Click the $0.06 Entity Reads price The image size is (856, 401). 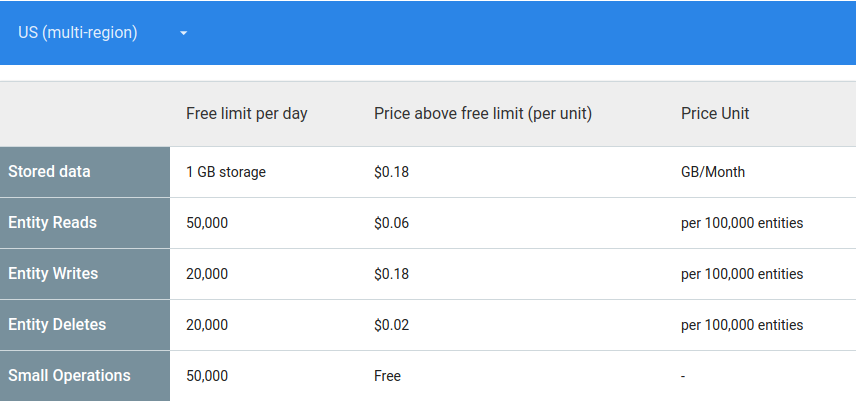click(392, 223)
